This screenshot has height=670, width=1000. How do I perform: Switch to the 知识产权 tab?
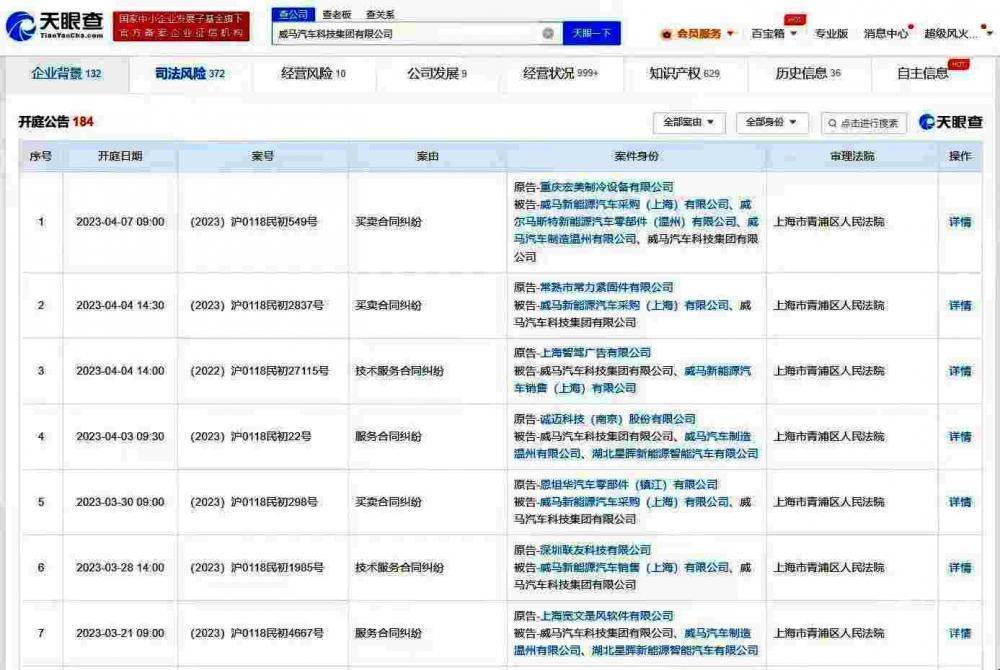pyautogui.click(x=684, y=73)
